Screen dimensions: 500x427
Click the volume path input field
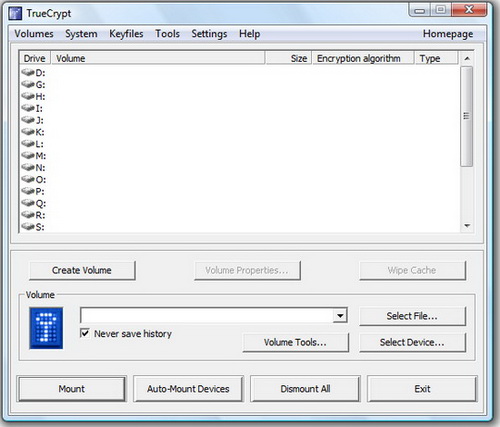click(x=207, y=315)
